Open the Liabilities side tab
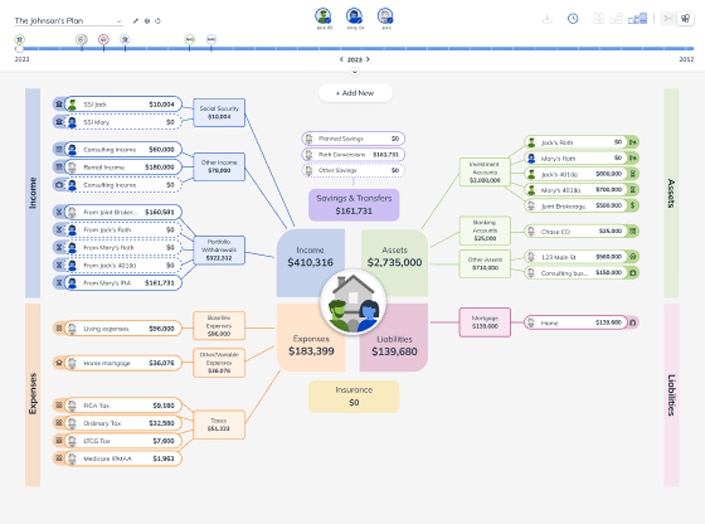This screenshot has width=705, height=524. [x=671, y=395]
